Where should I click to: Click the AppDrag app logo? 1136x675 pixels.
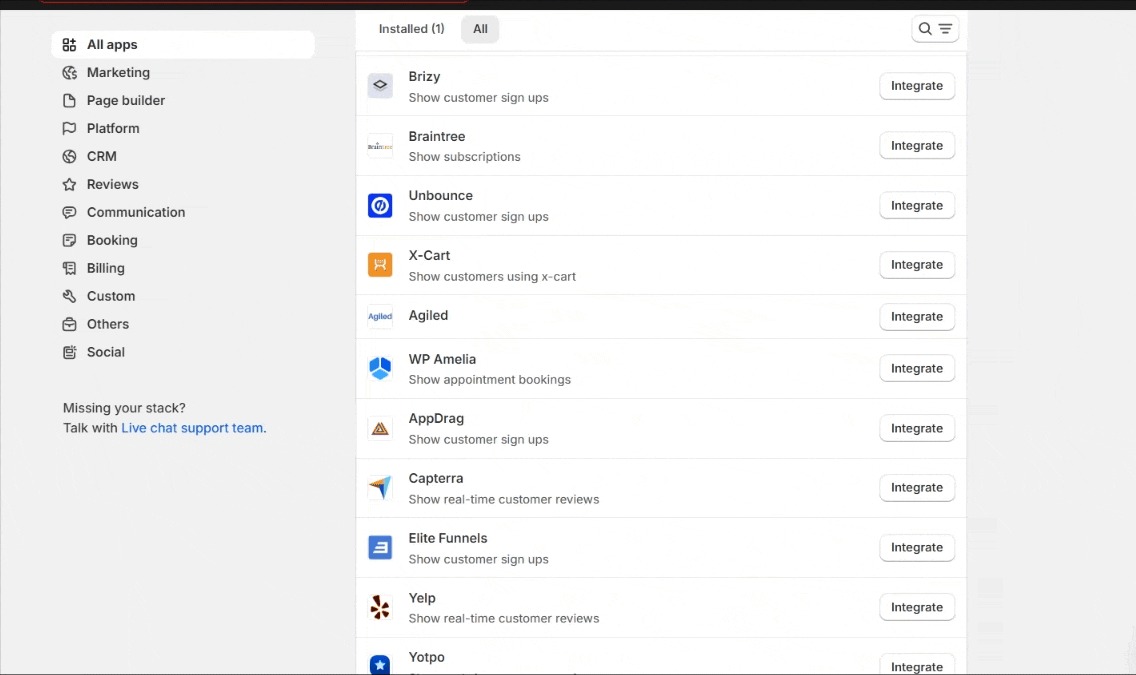pyautogui.click(x=380, y=429)
